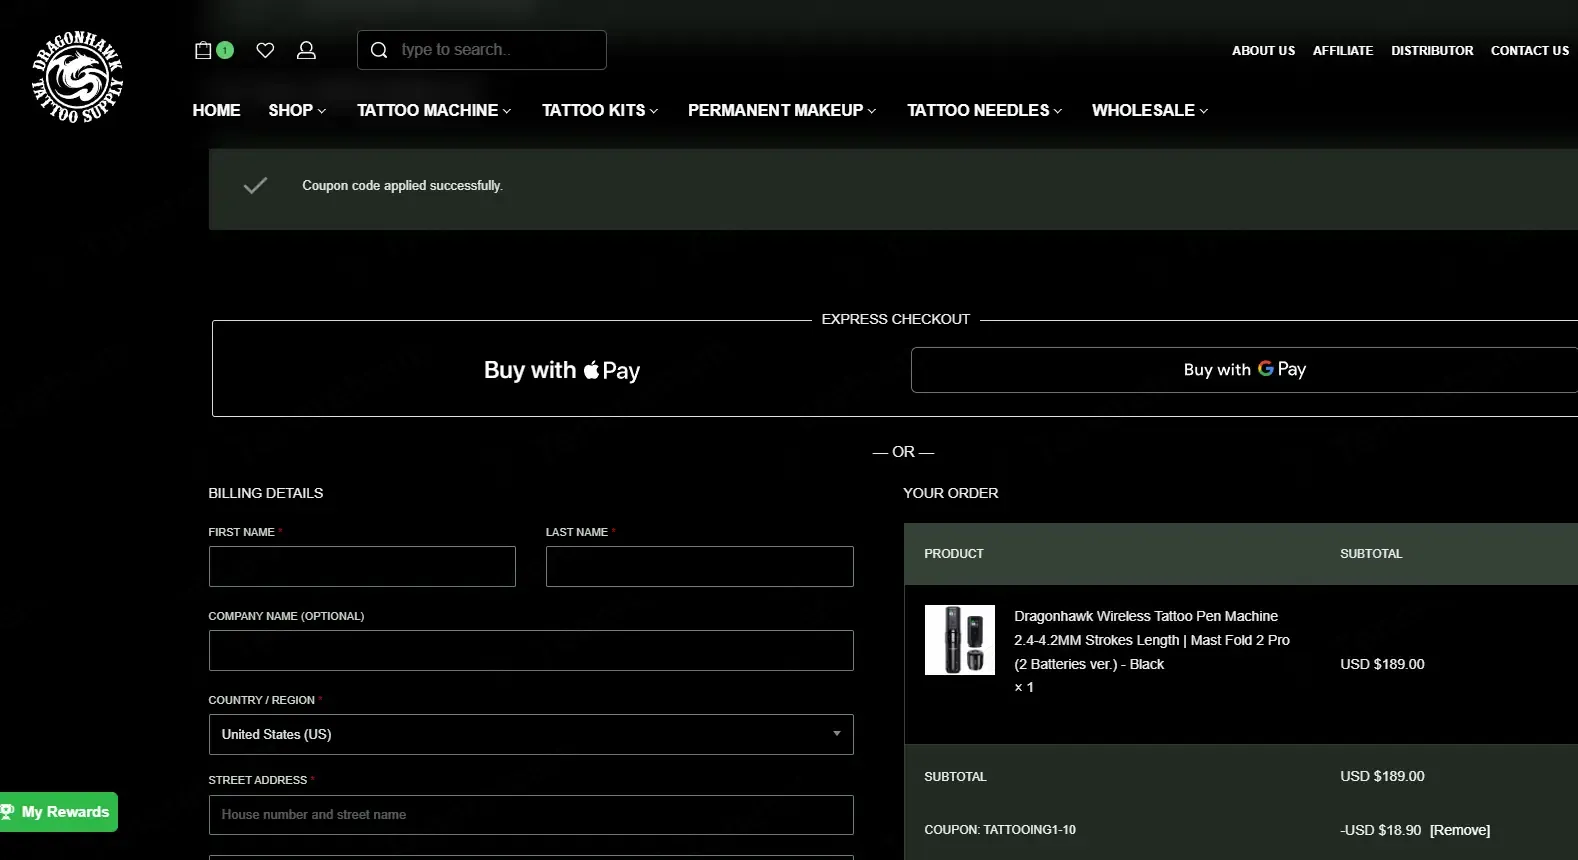Open the ABOUT US page
The image size is (1578, 860).
(1263, 51)
